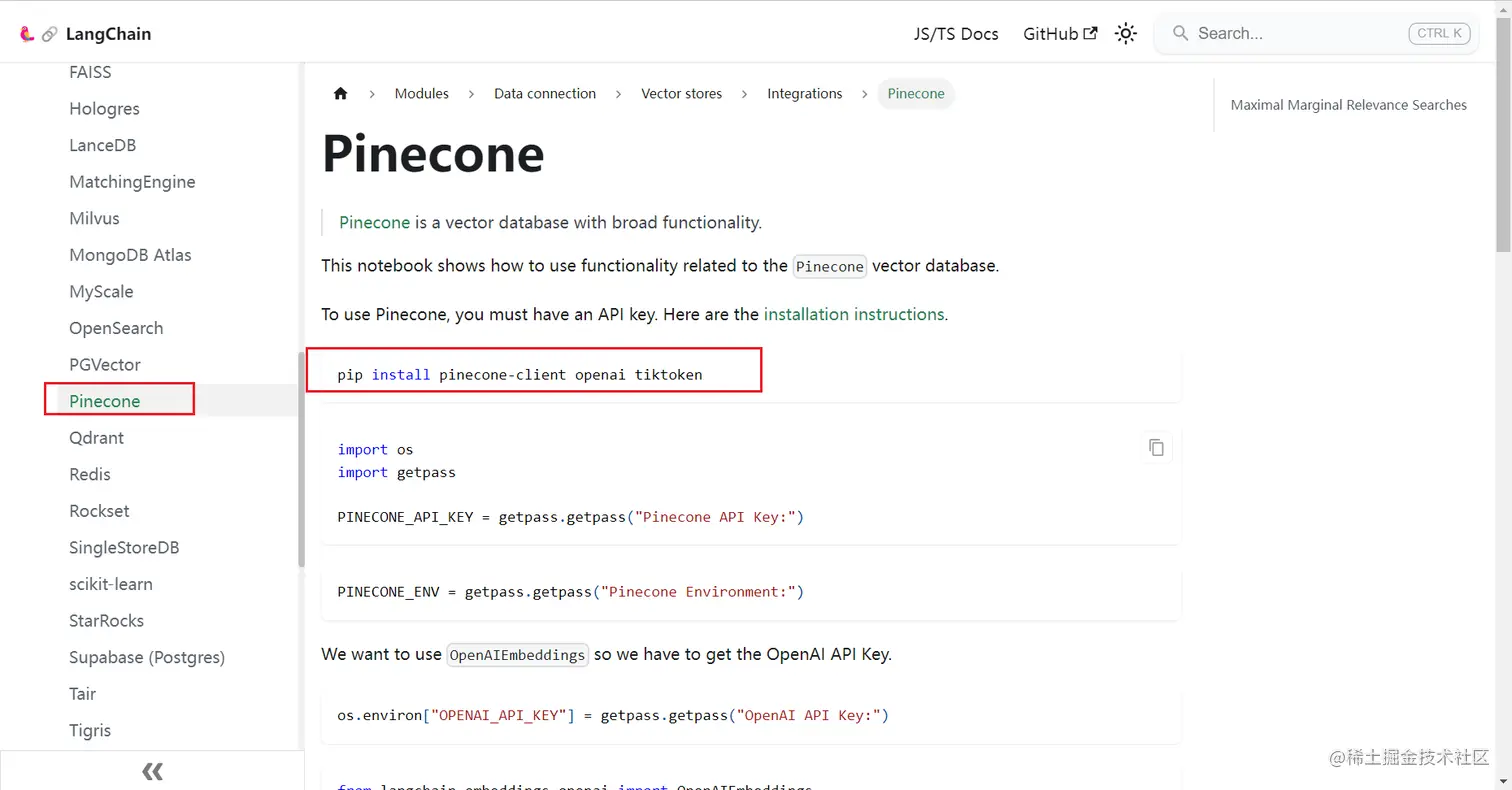
Task: Select LanceDB in the sidebar
Action: click(102, 145)
